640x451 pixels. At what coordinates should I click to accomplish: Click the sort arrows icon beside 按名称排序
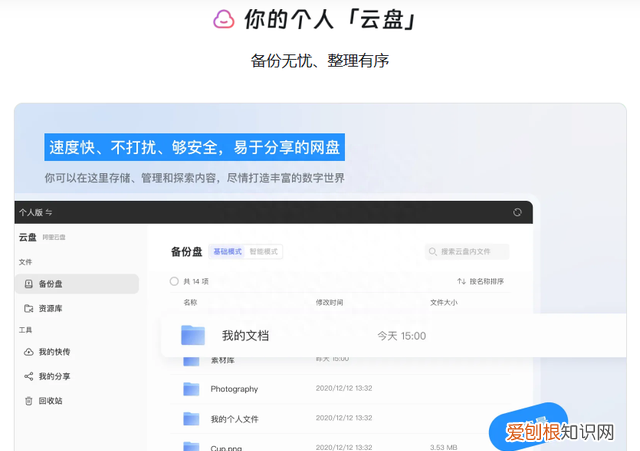pos(461,281)
